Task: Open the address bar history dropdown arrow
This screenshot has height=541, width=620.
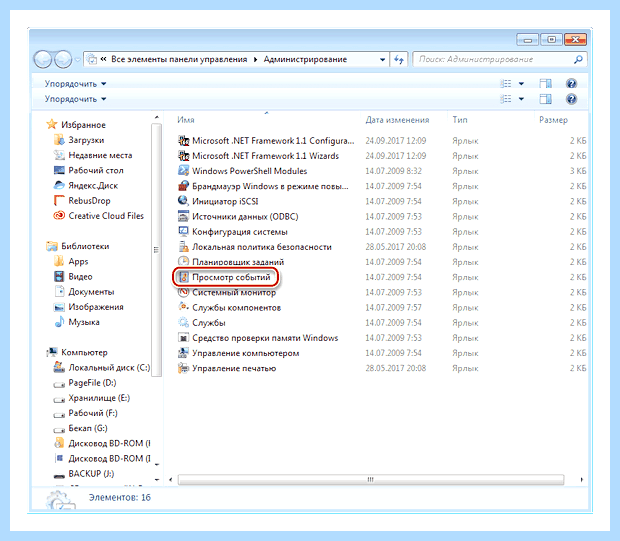Action: (382, 60)
